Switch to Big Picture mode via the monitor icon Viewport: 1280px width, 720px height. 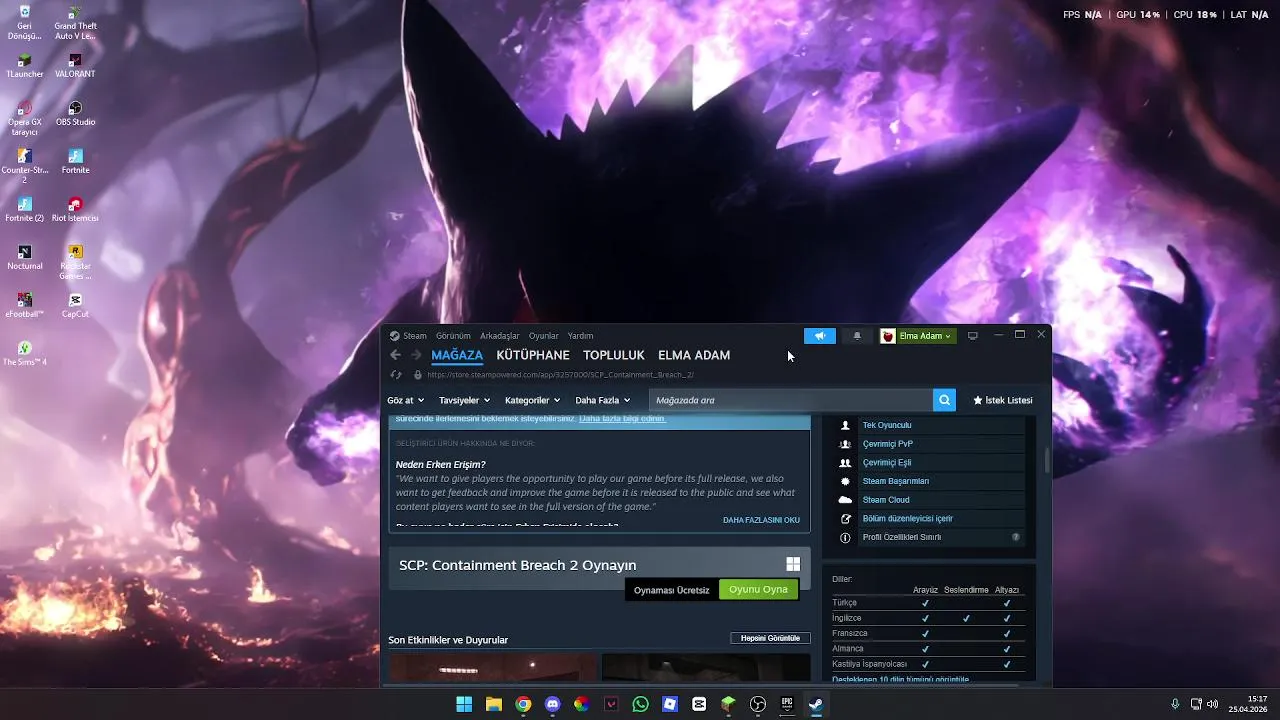[x=972, y=336]
